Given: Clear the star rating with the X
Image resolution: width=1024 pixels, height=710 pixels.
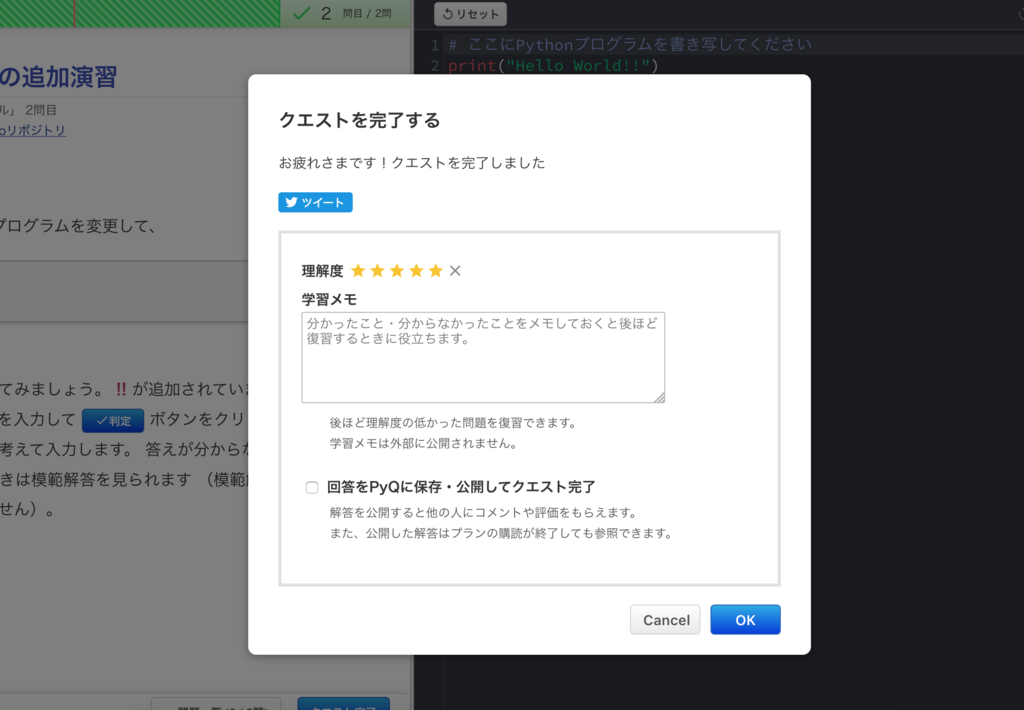Looking at the screenshot, I should click(455, 270).
